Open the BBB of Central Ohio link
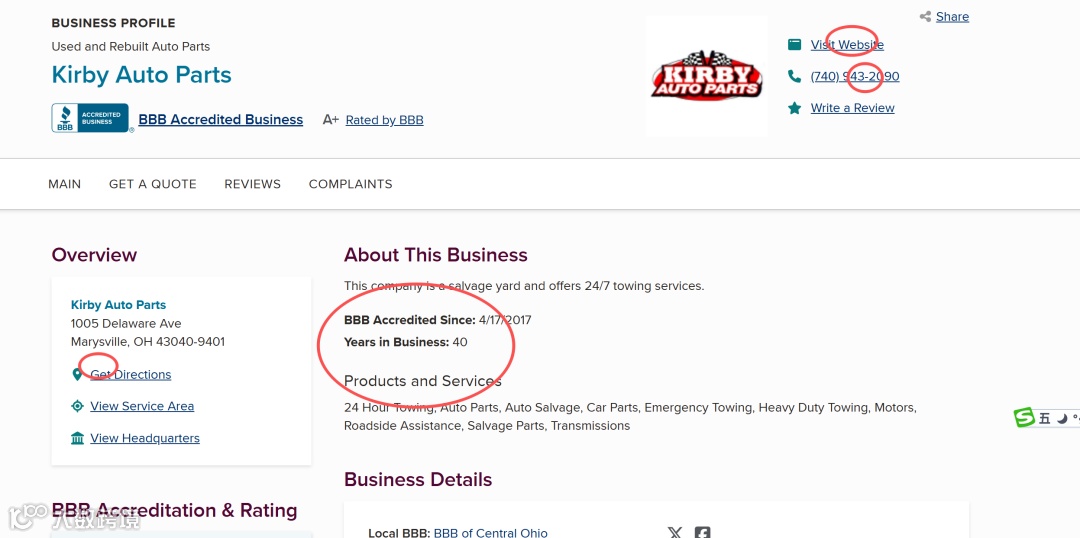 [x=490, y=532]
